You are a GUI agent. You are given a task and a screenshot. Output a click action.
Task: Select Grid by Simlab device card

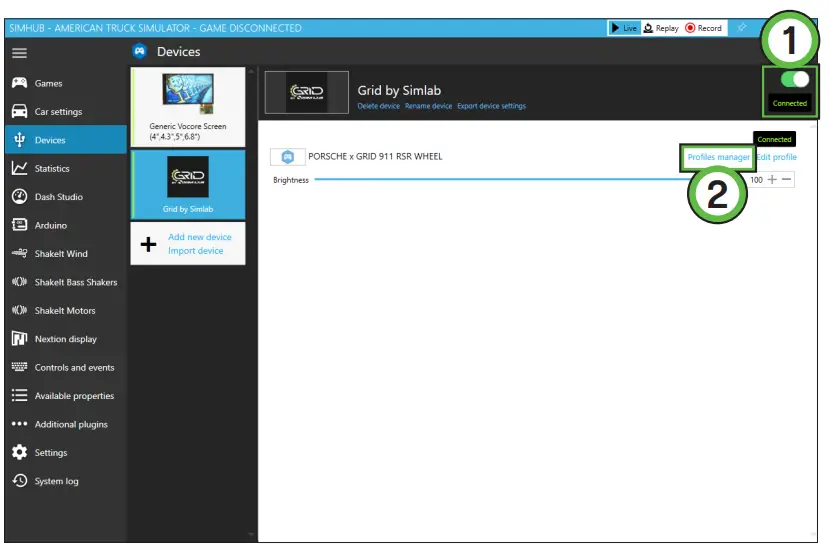[x=188, y=185]
